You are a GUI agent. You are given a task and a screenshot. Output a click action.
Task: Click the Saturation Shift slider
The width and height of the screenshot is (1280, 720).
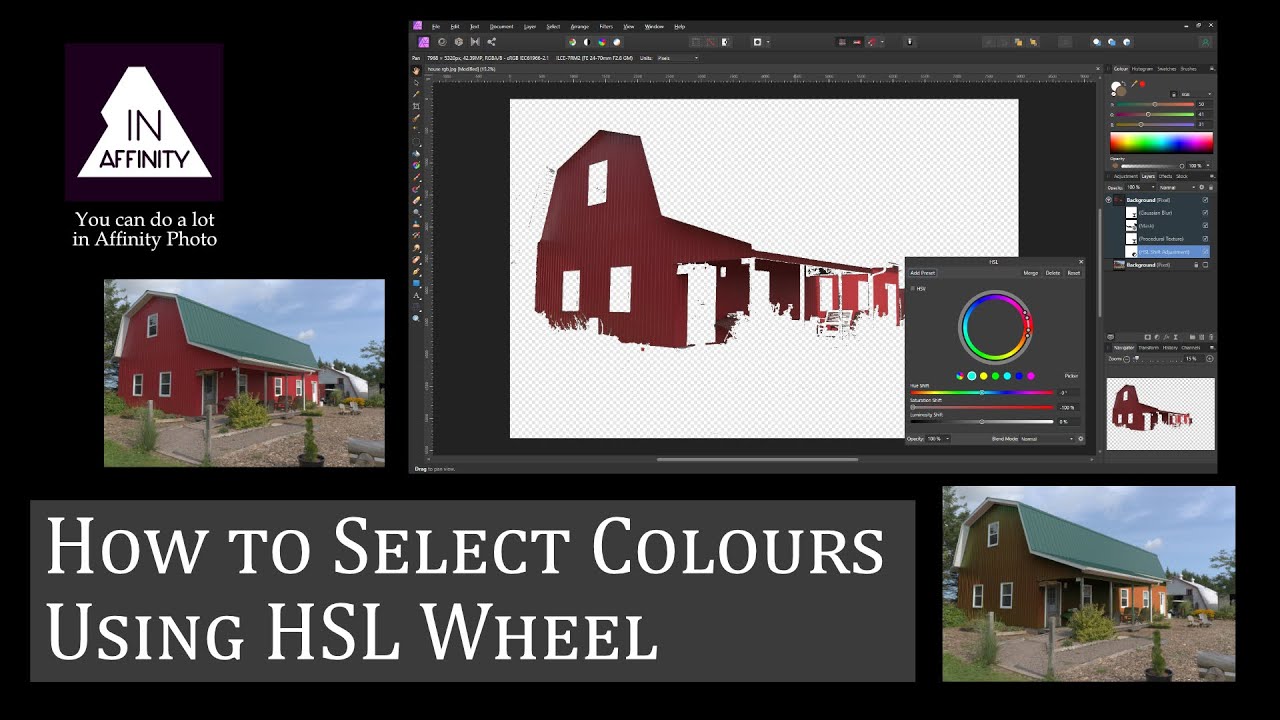[982, 407]
